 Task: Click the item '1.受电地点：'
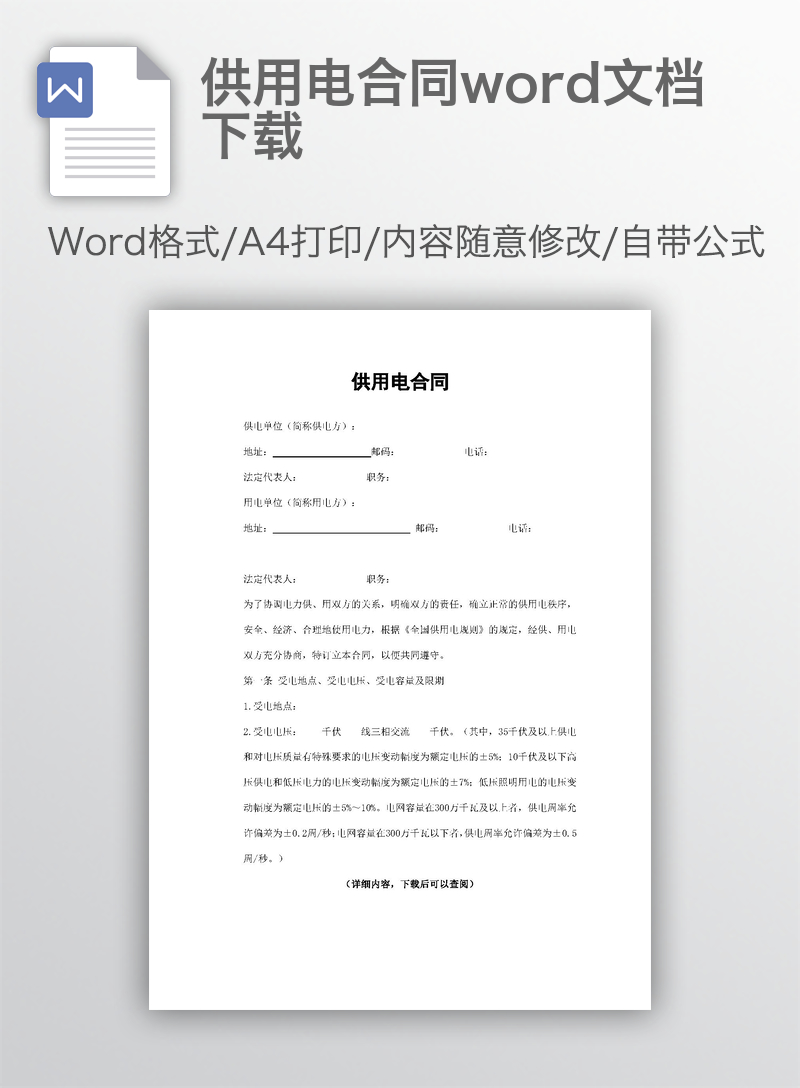270,706
